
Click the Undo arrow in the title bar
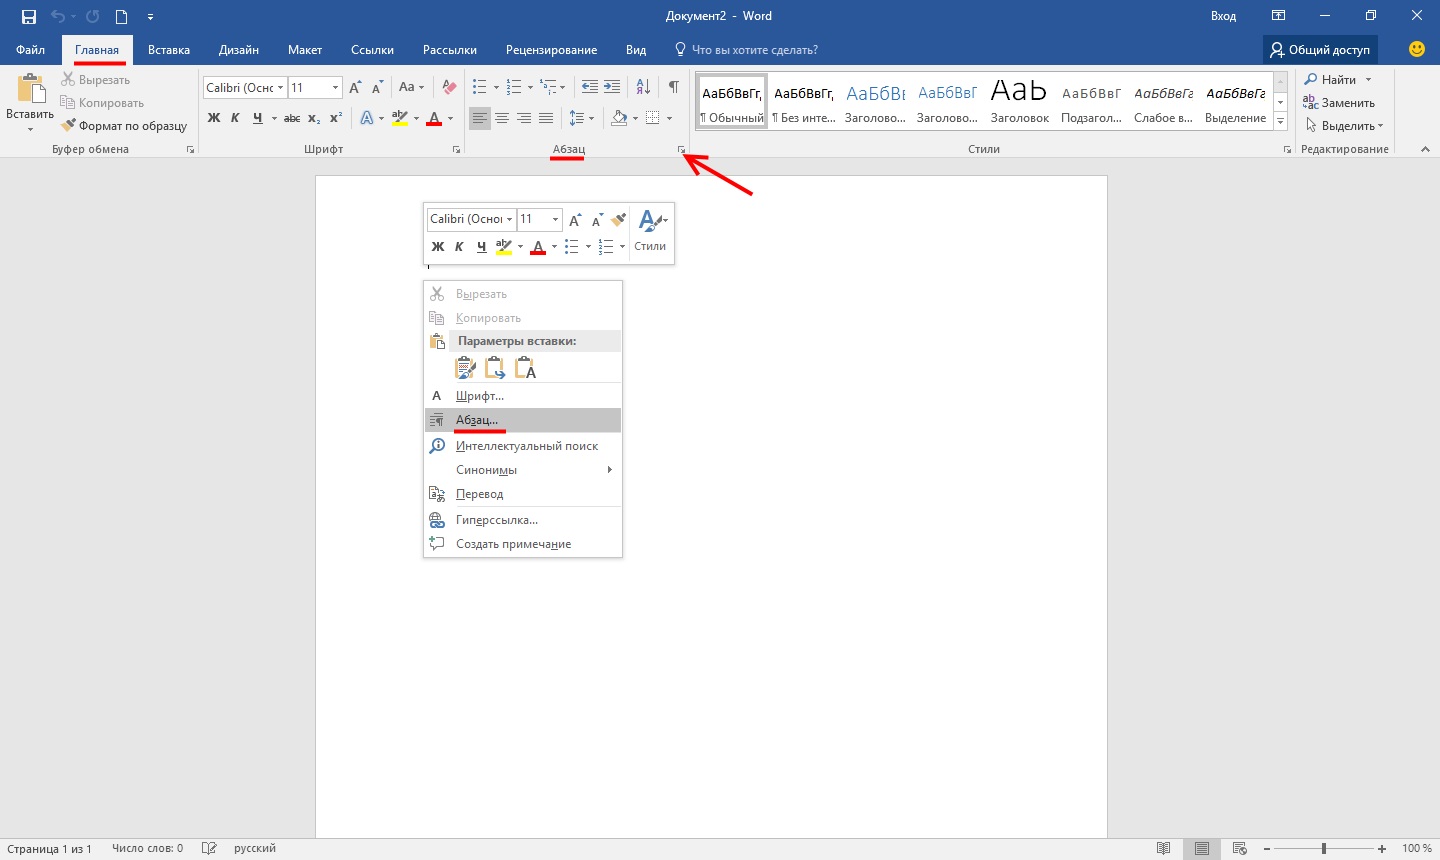pyautogui.click(x=58, y=16)
